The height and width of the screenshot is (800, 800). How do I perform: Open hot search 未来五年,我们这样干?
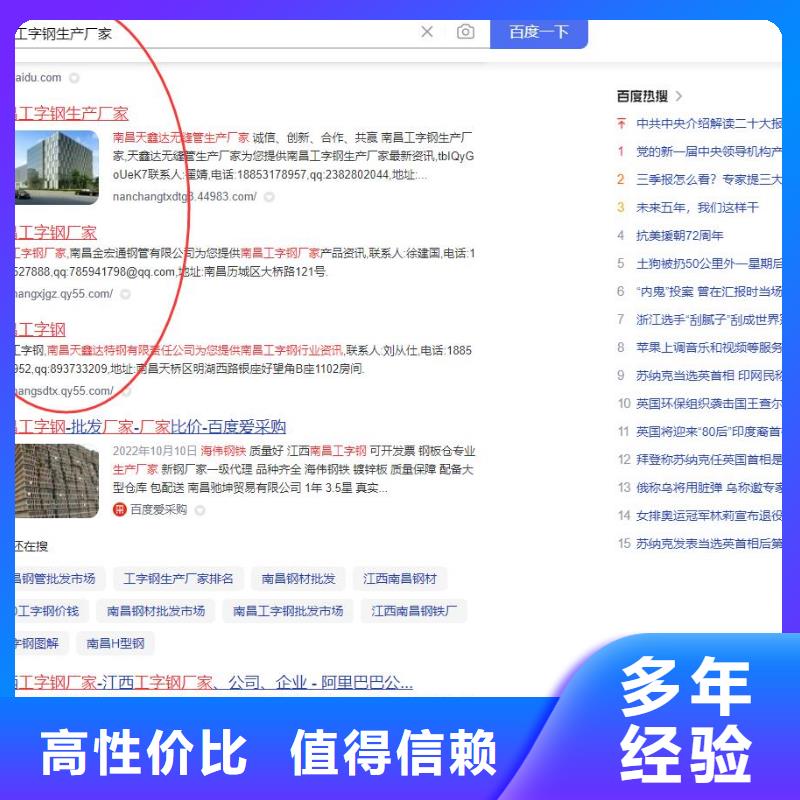click(x=697, y=208)
